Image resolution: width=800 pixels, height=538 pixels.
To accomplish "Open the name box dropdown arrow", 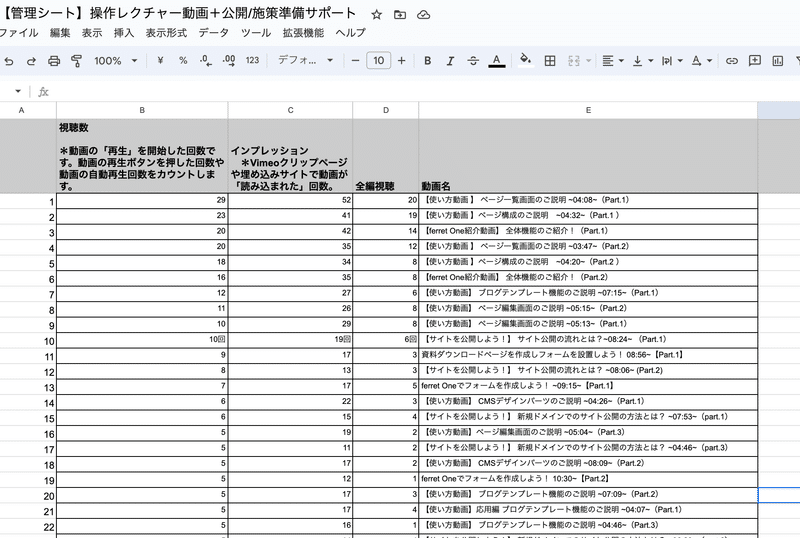I will [18, 91].
